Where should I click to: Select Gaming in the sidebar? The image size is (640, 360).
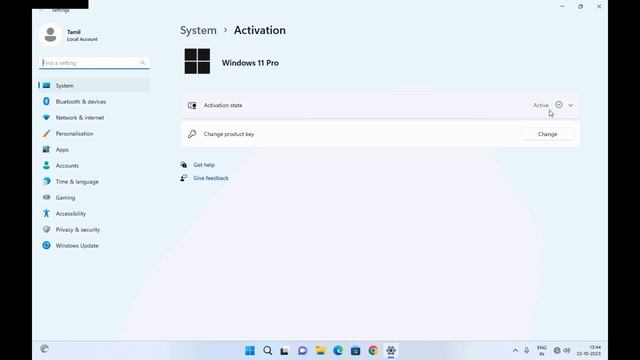94,198
